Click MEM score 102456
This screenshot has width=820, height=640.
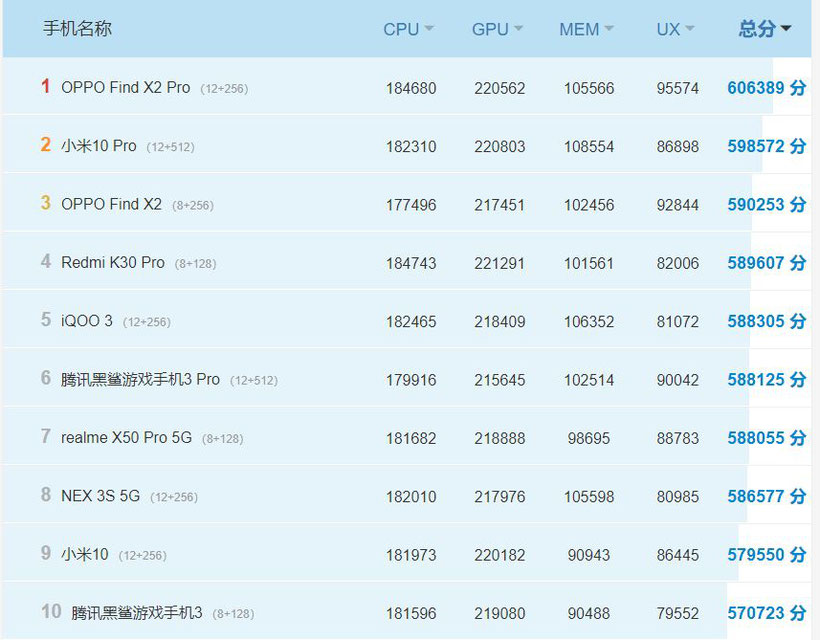[x=589, y=205]
